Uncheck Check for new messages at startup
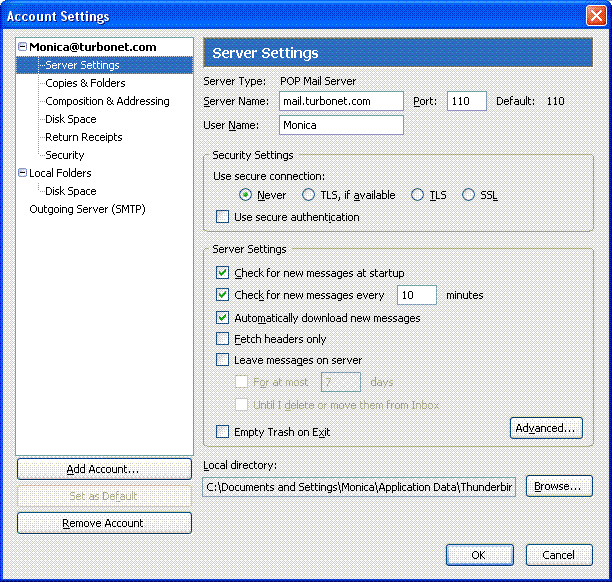The width and height of the screenshot is (612, 582). click(223, 273)
